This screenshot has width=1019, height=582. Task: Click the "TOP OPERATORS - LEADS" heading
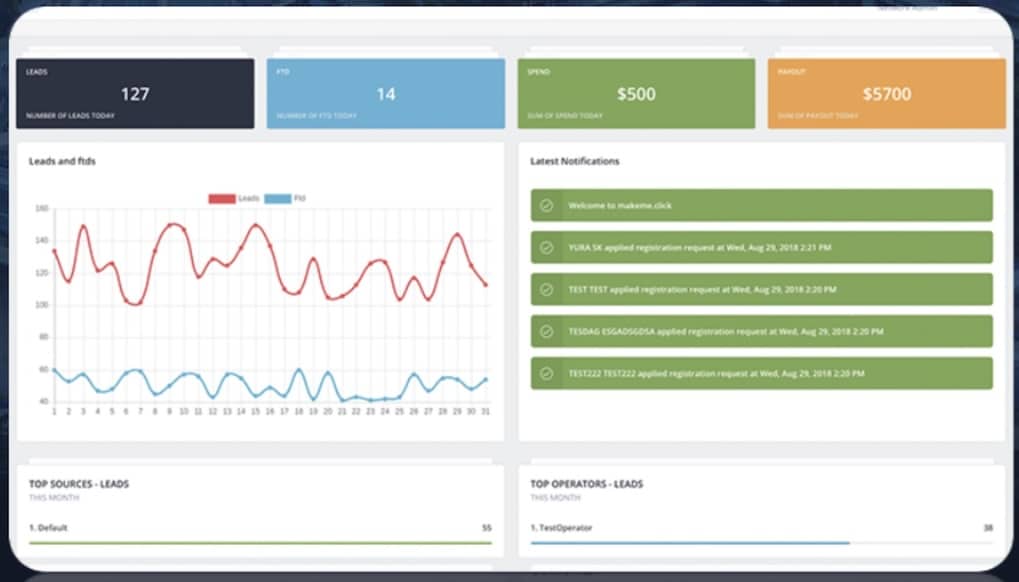pyautogui.click(x=587, y=484)
